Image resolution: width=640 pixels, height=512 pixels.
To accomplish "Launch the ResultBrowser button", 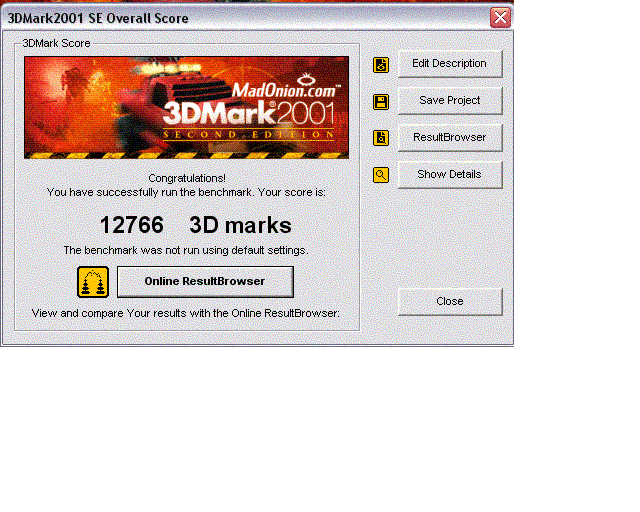I will (450, 138).
